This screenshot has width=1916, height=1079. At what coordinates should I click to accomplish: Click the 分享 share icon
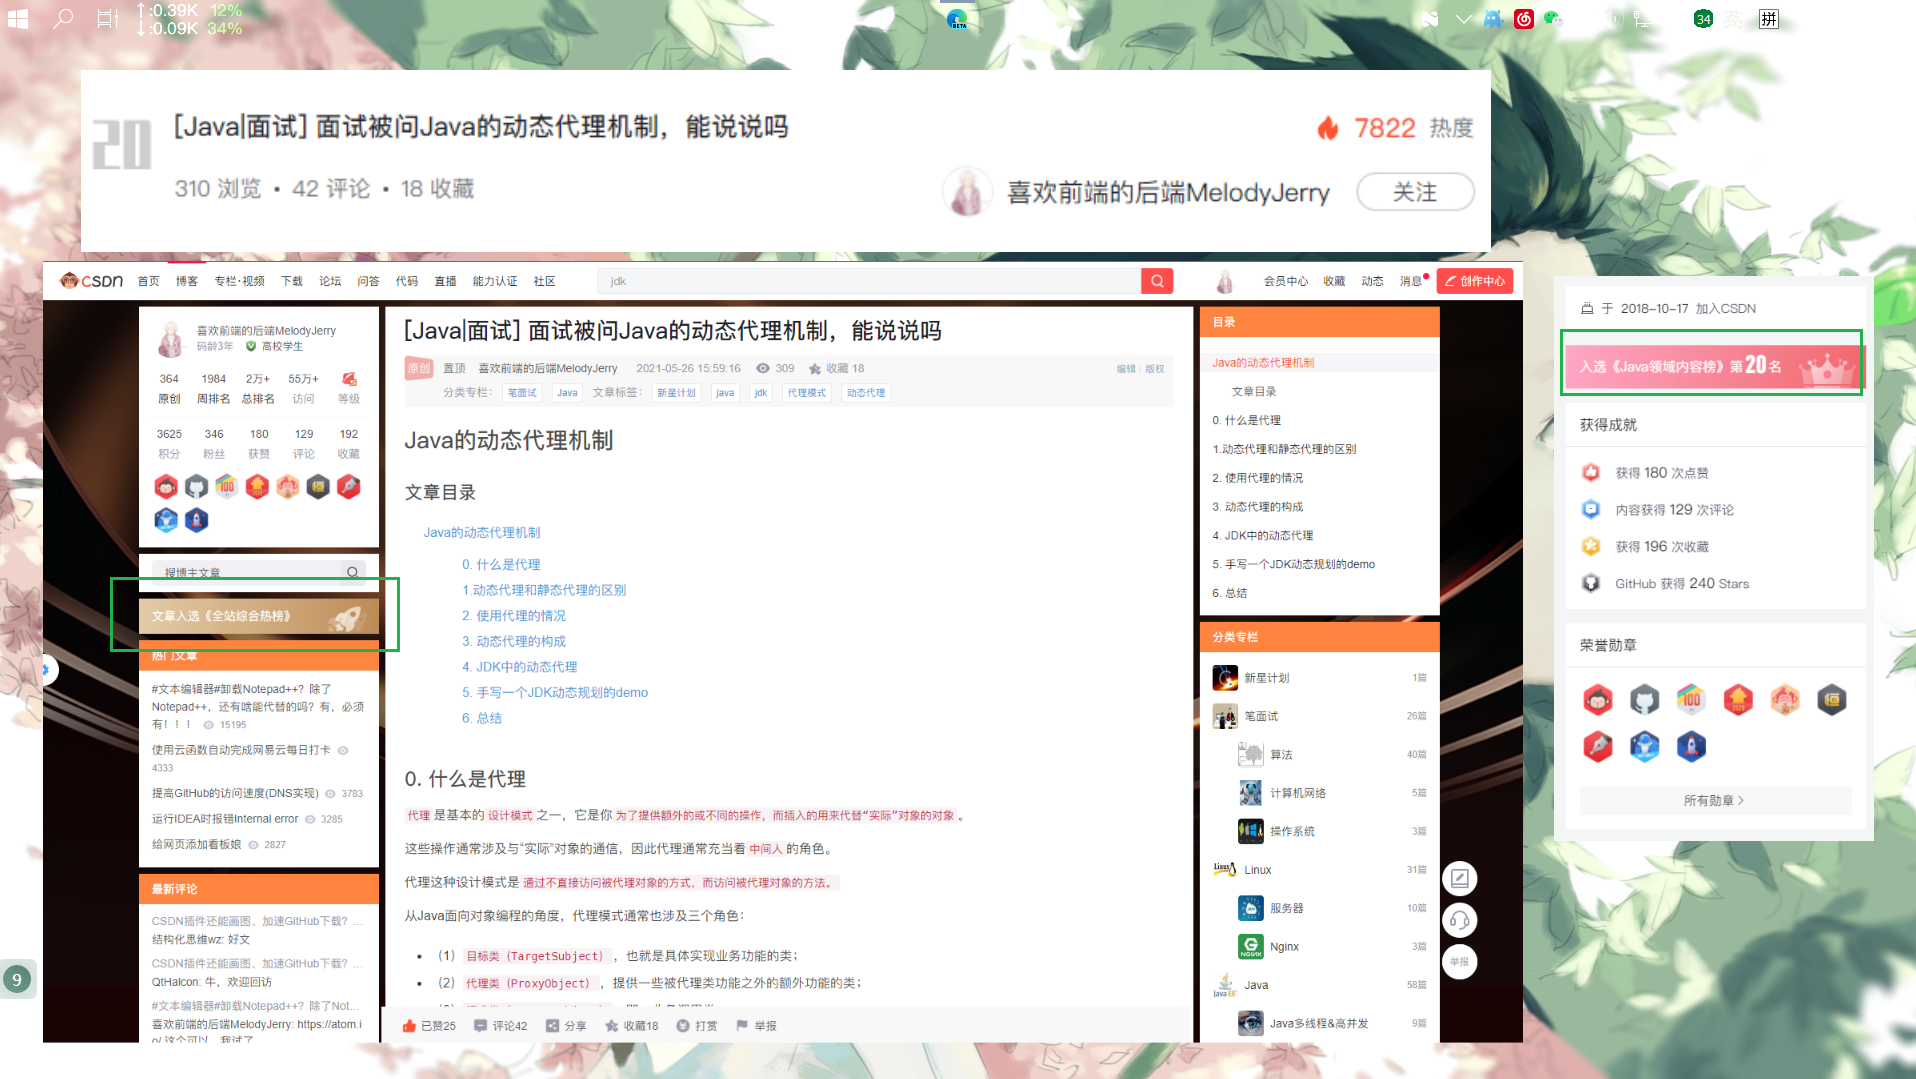point(552,1026)
